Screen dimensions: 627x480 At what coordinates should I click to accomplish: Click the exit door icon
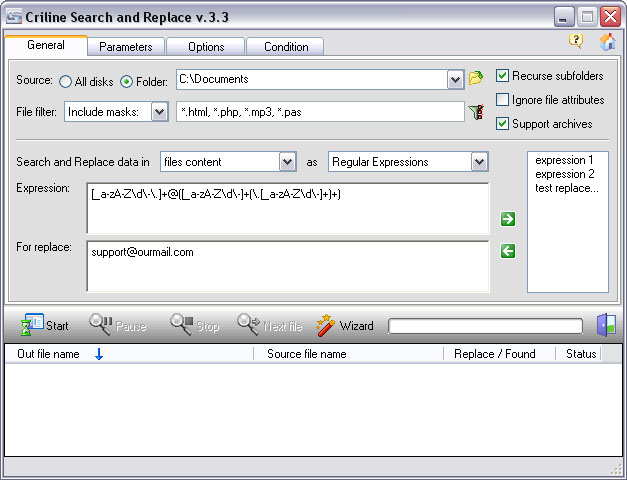(607, 325)
